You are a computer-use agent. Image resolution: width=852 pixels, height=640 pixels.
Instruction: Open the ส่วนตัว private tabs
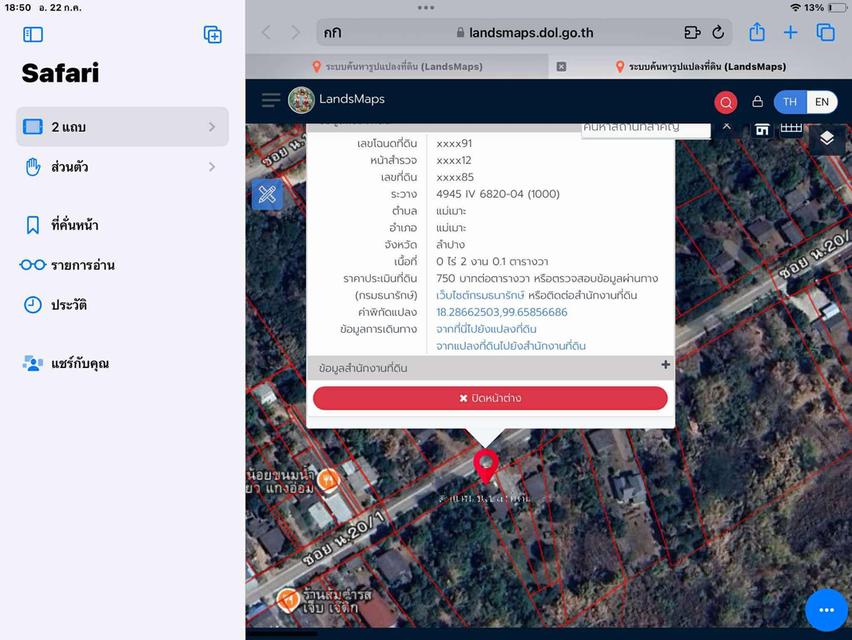(122, 167)
